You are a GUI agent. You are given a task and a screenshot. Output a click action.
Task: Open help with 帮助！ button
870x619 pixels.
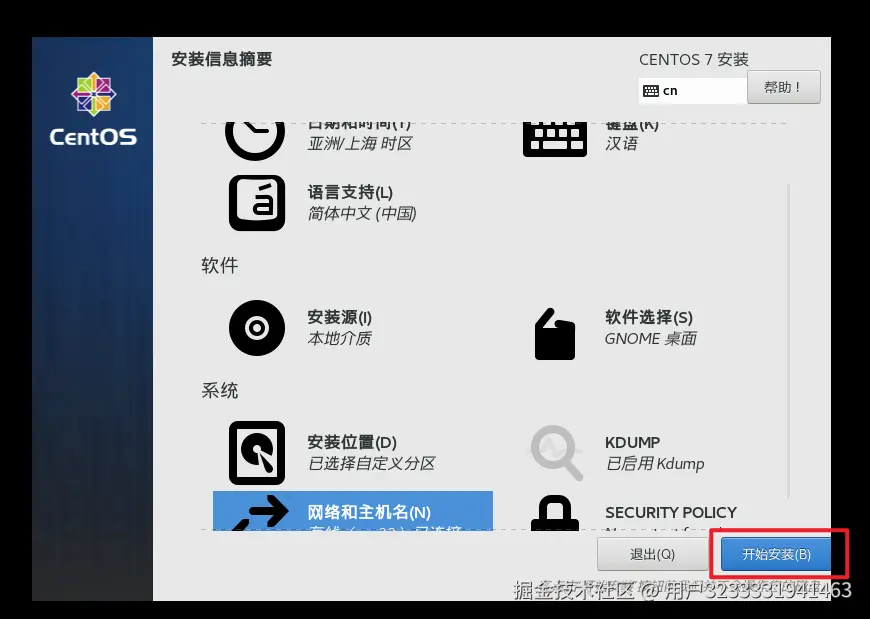(x=783, y=87)
